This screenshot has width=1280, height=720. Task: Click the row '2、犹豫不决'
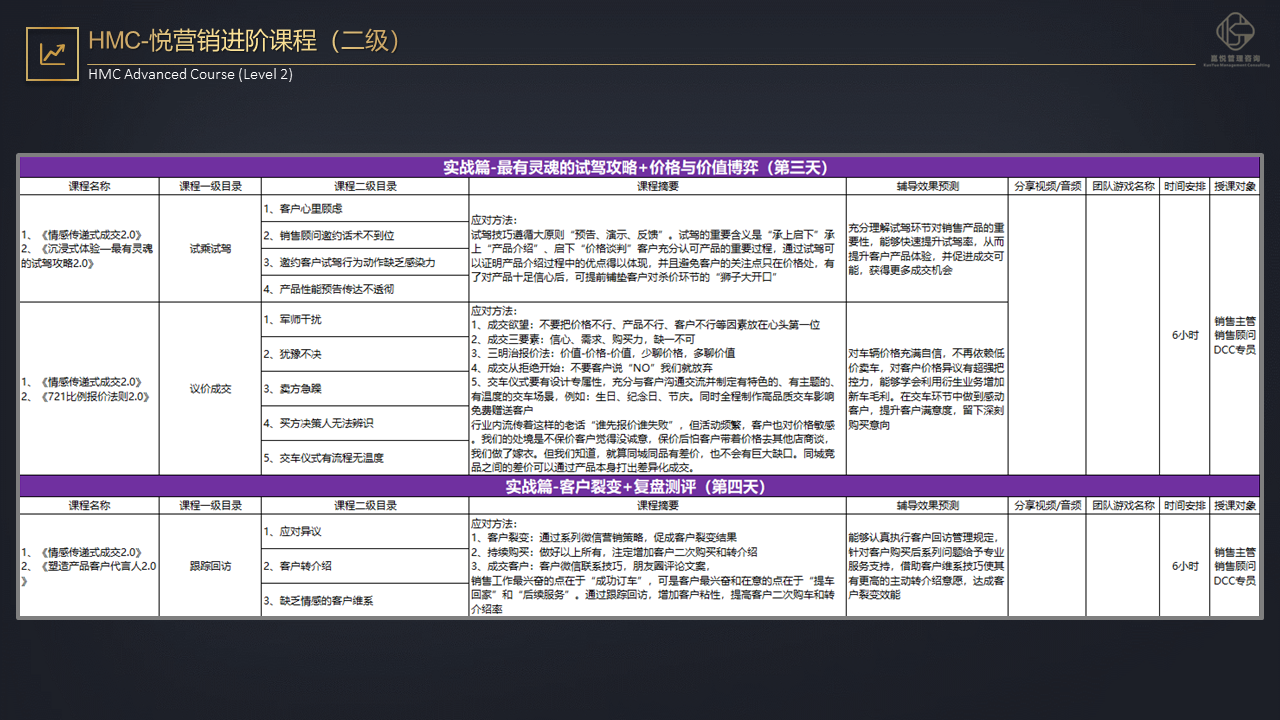click(364, 354)
